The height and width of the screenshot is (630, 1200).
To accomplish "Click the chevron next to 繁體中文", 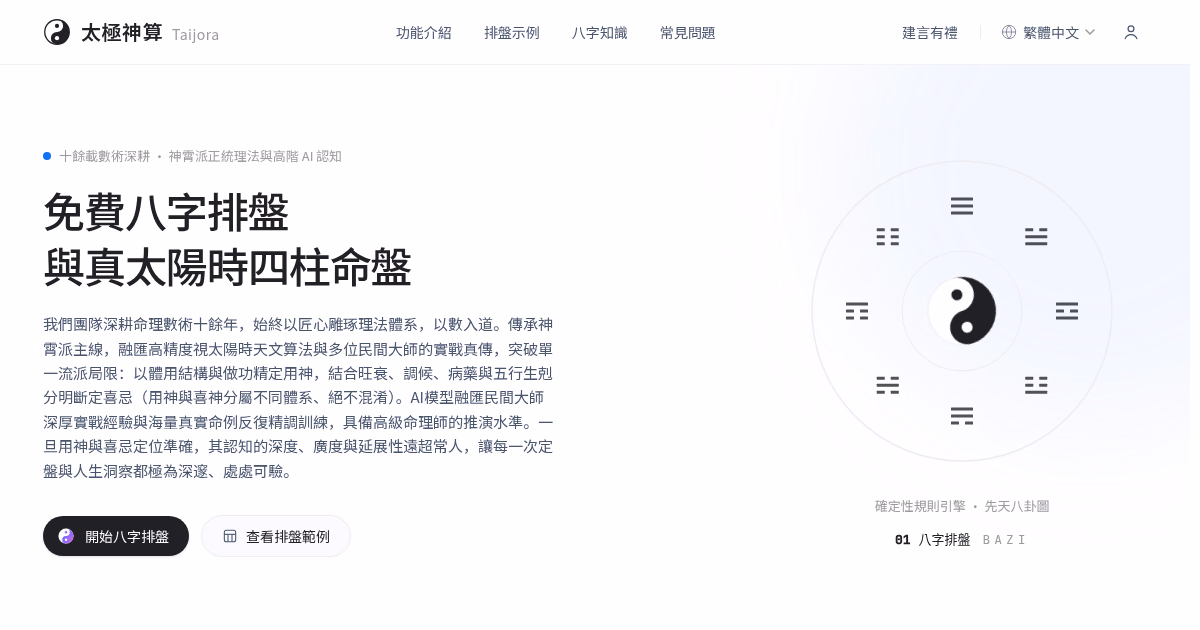I will click(1090, 32).
